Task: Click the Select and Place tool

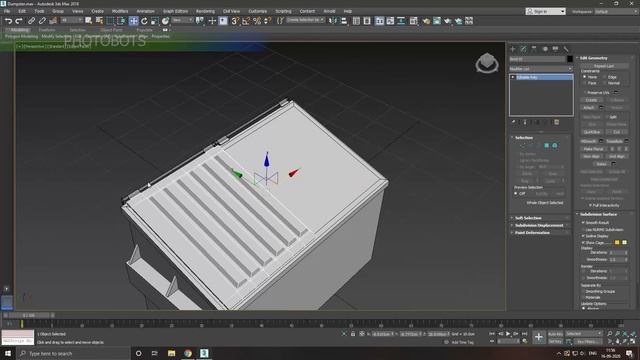Action: click(x=165, y=21)
